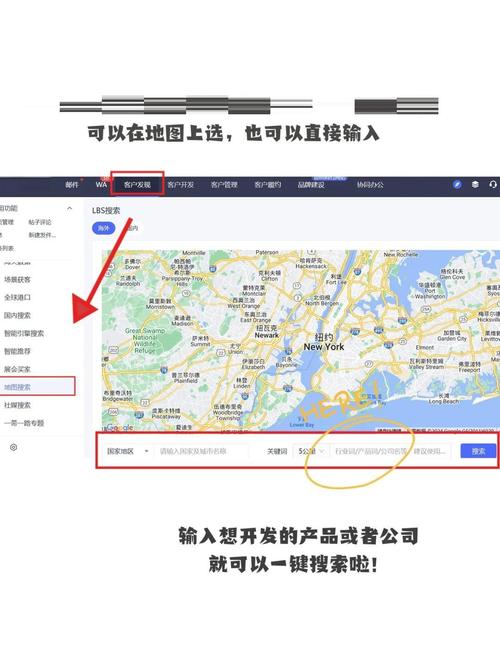
Task: Click the Google logo on the map
Action: [120, 427]
